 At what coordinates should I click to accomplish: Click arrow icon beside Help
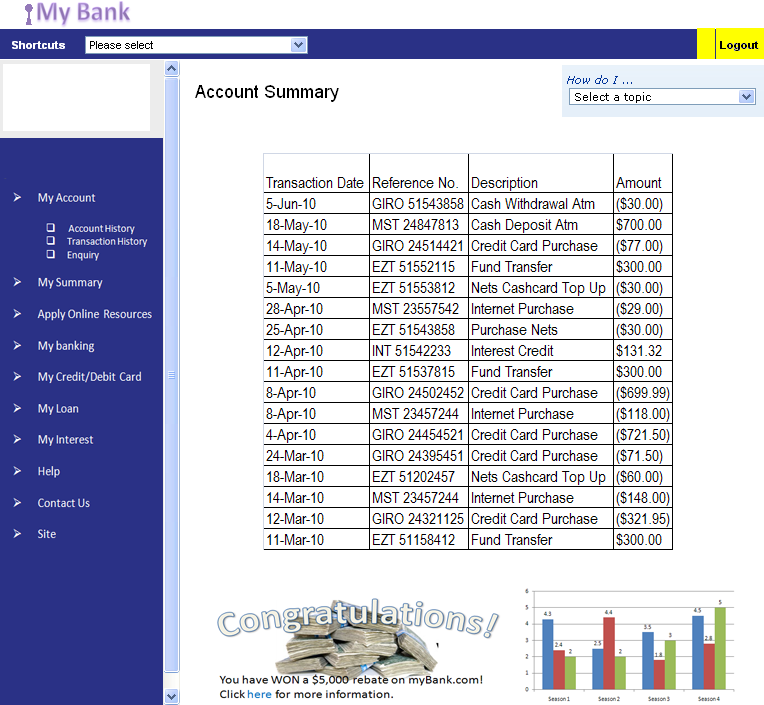pyautogui.click(x=17, y=471)
